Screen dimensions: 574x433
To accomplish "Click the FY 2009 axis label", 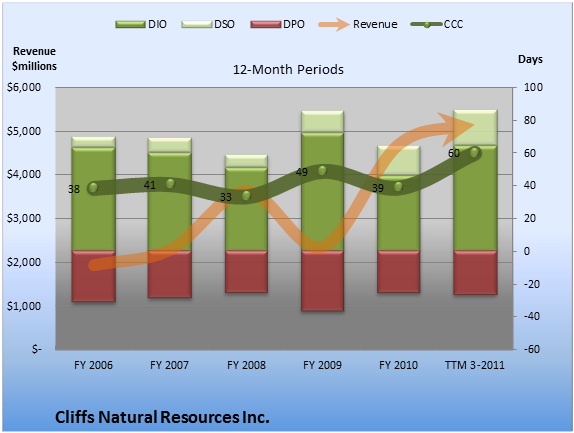I will pyautogui.click(x=322, y=365).
